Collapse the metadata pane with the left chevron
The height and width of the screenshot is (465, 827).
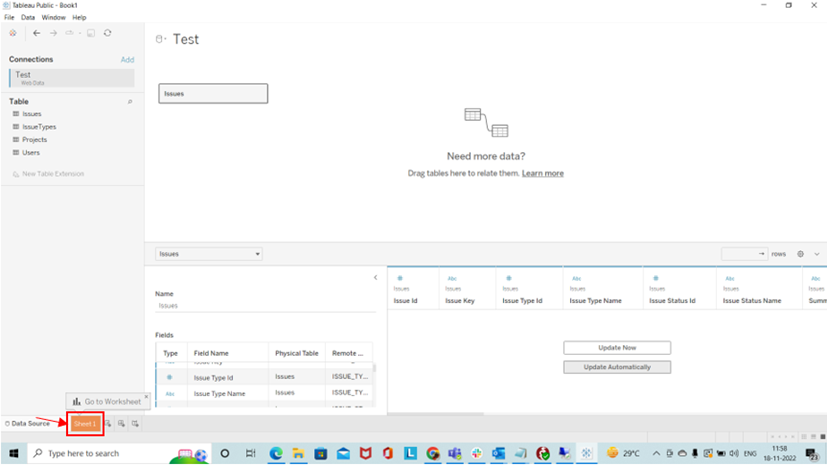376,277
